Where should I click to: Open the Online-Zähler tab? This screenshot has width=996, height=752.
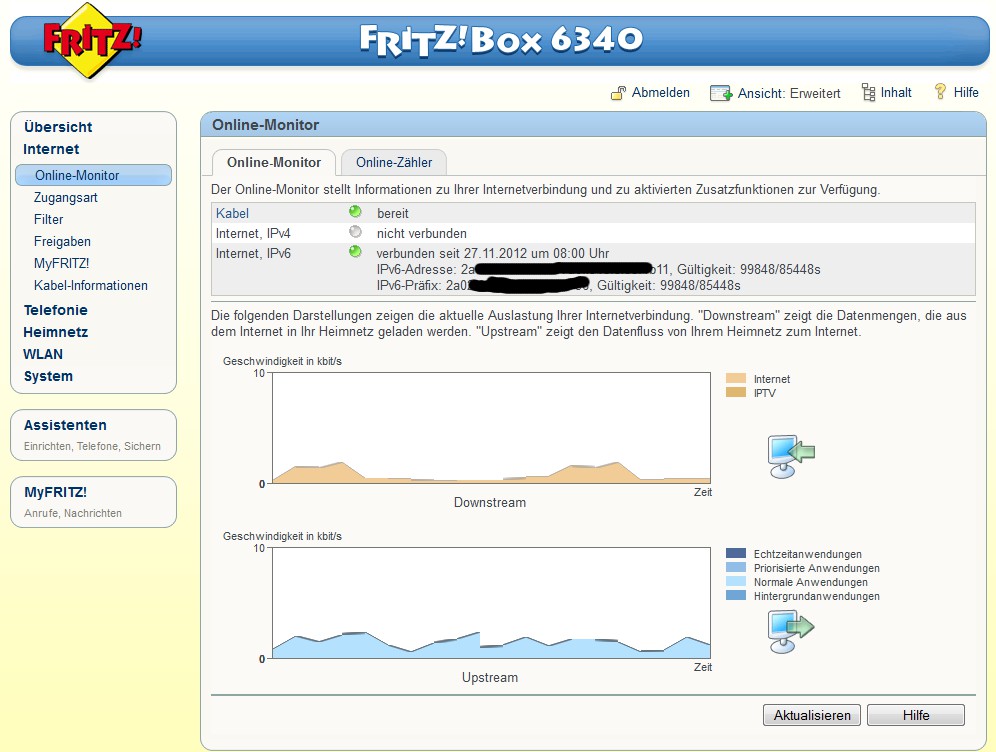[x=394, y=163]
